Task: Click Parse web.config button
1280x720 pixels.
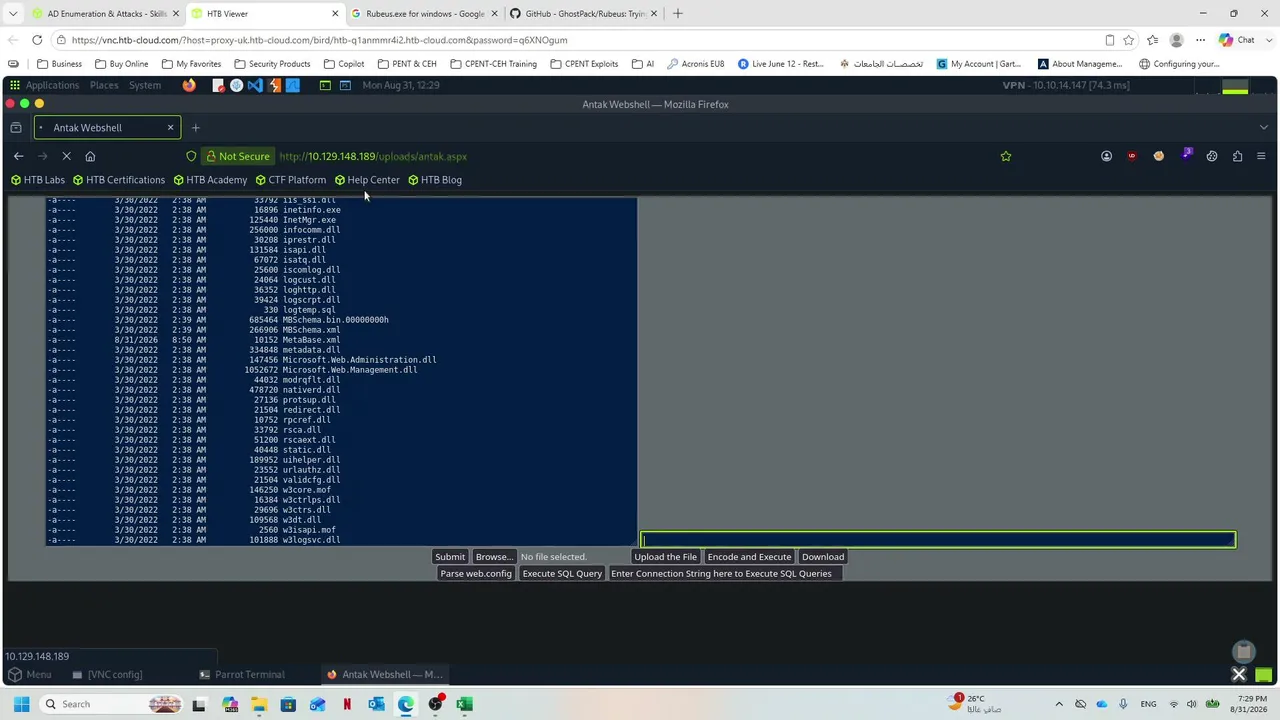Action: click(x=476, y=574)
